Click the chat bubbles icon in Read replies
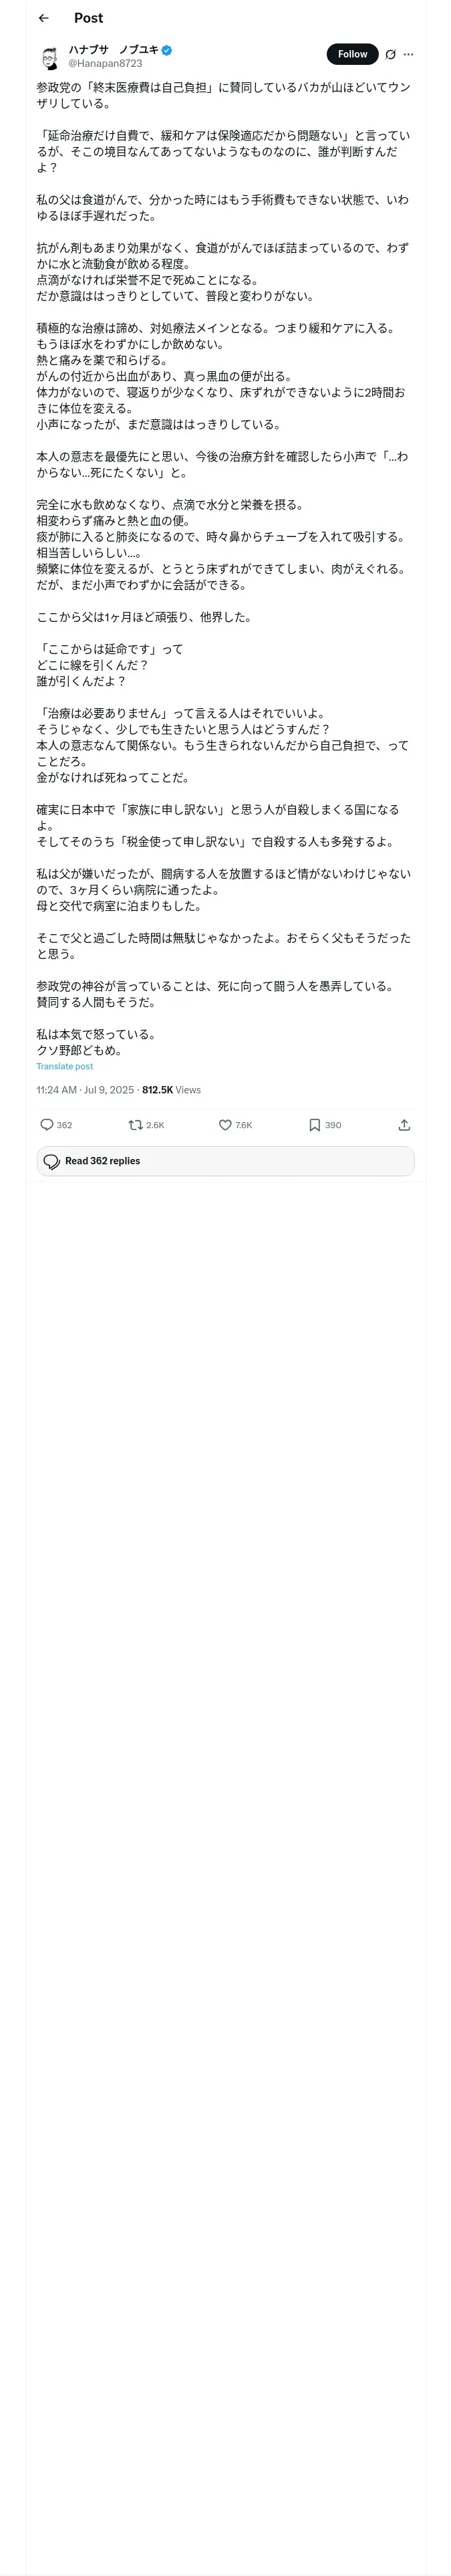Screen dimensions: 451x2576 52,1161
